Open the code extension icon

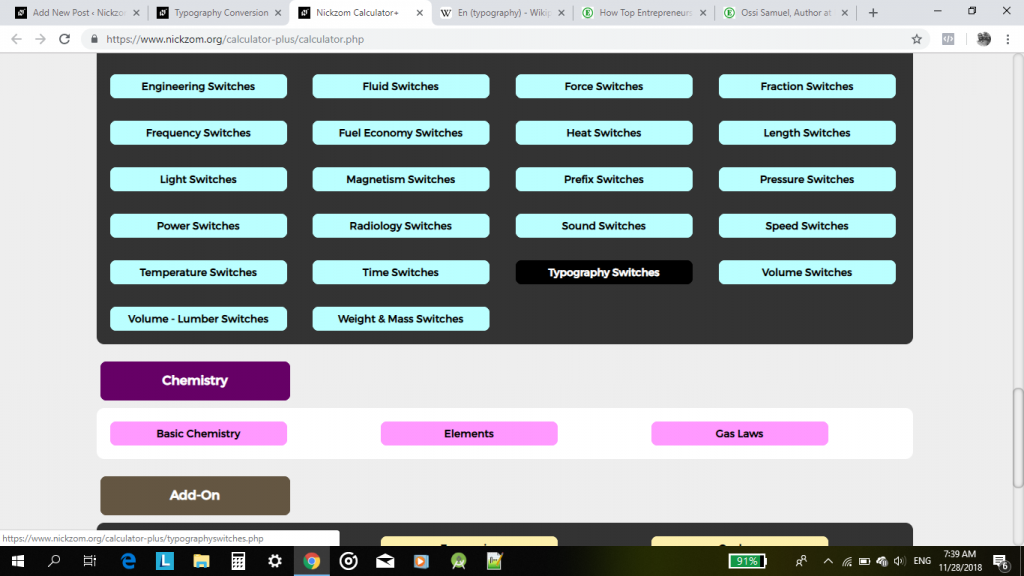pos(948,39)
